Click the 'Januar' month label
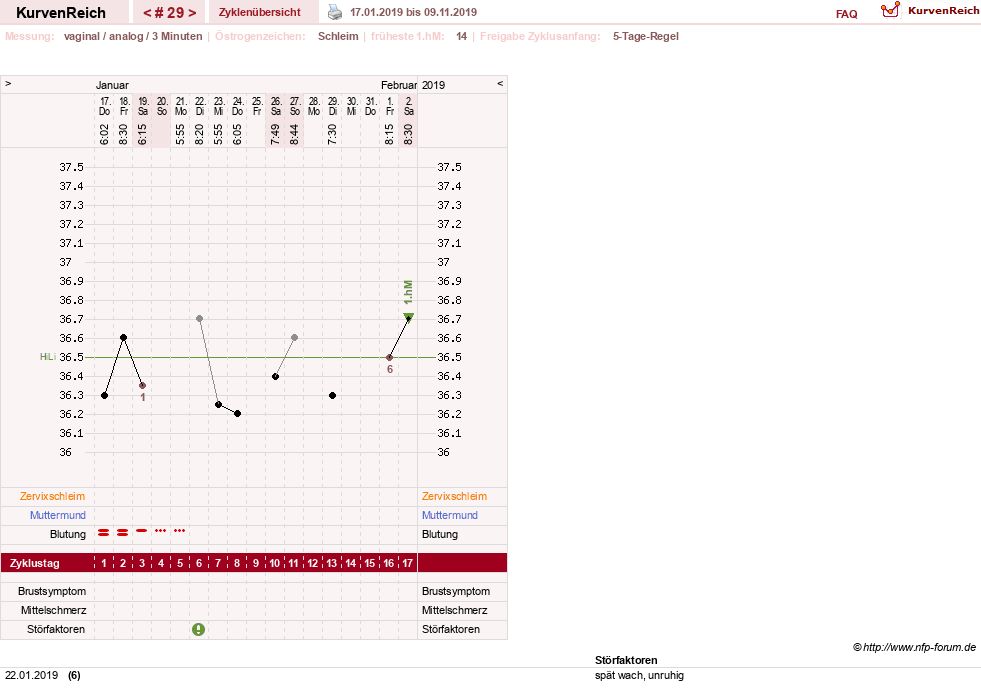This screenshot has width=981, height=699. tap(112, 85)
